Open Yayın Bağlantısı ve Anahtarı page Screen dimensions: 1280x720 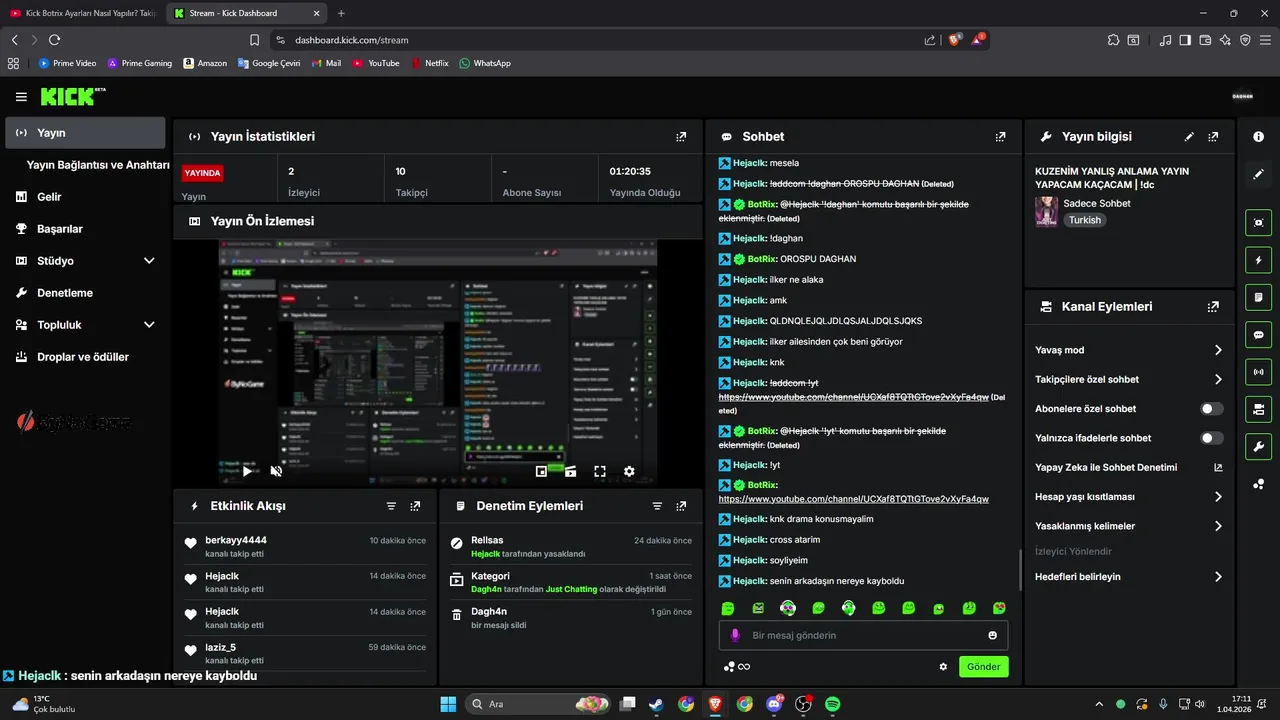(x=98, y=165)
